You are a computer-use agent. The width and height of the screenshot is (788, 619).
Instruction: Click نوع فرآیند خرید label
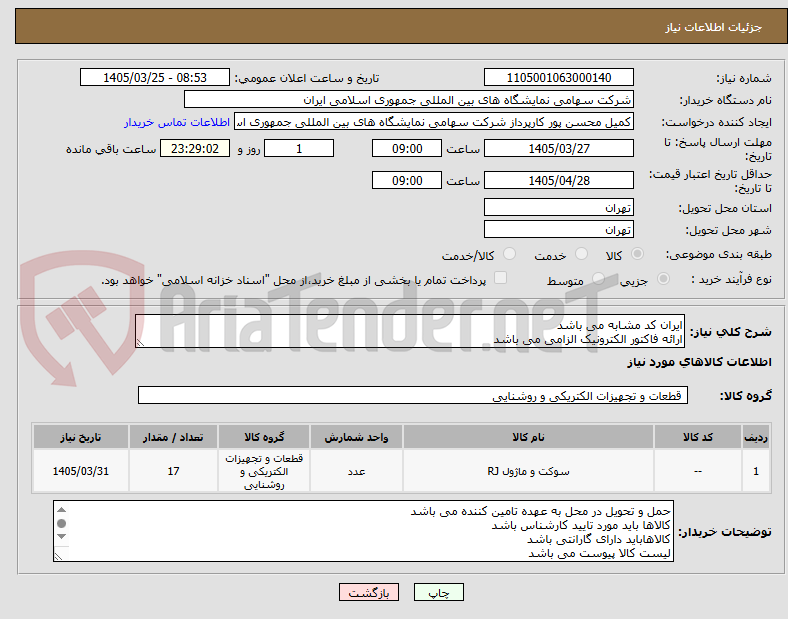click(x=731, y=279)
